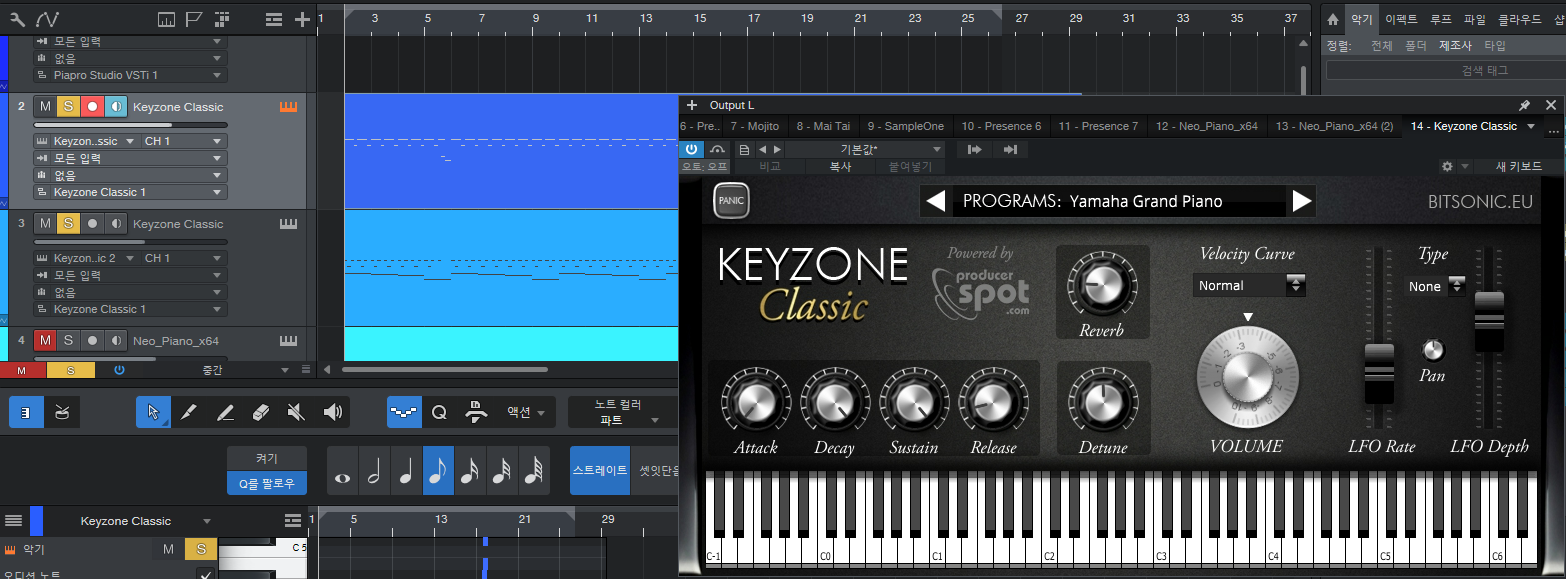Screen dimensions: 1566x579
Task: Choose the thirty-second note quantize value
Action: click(x=503, y=470)
